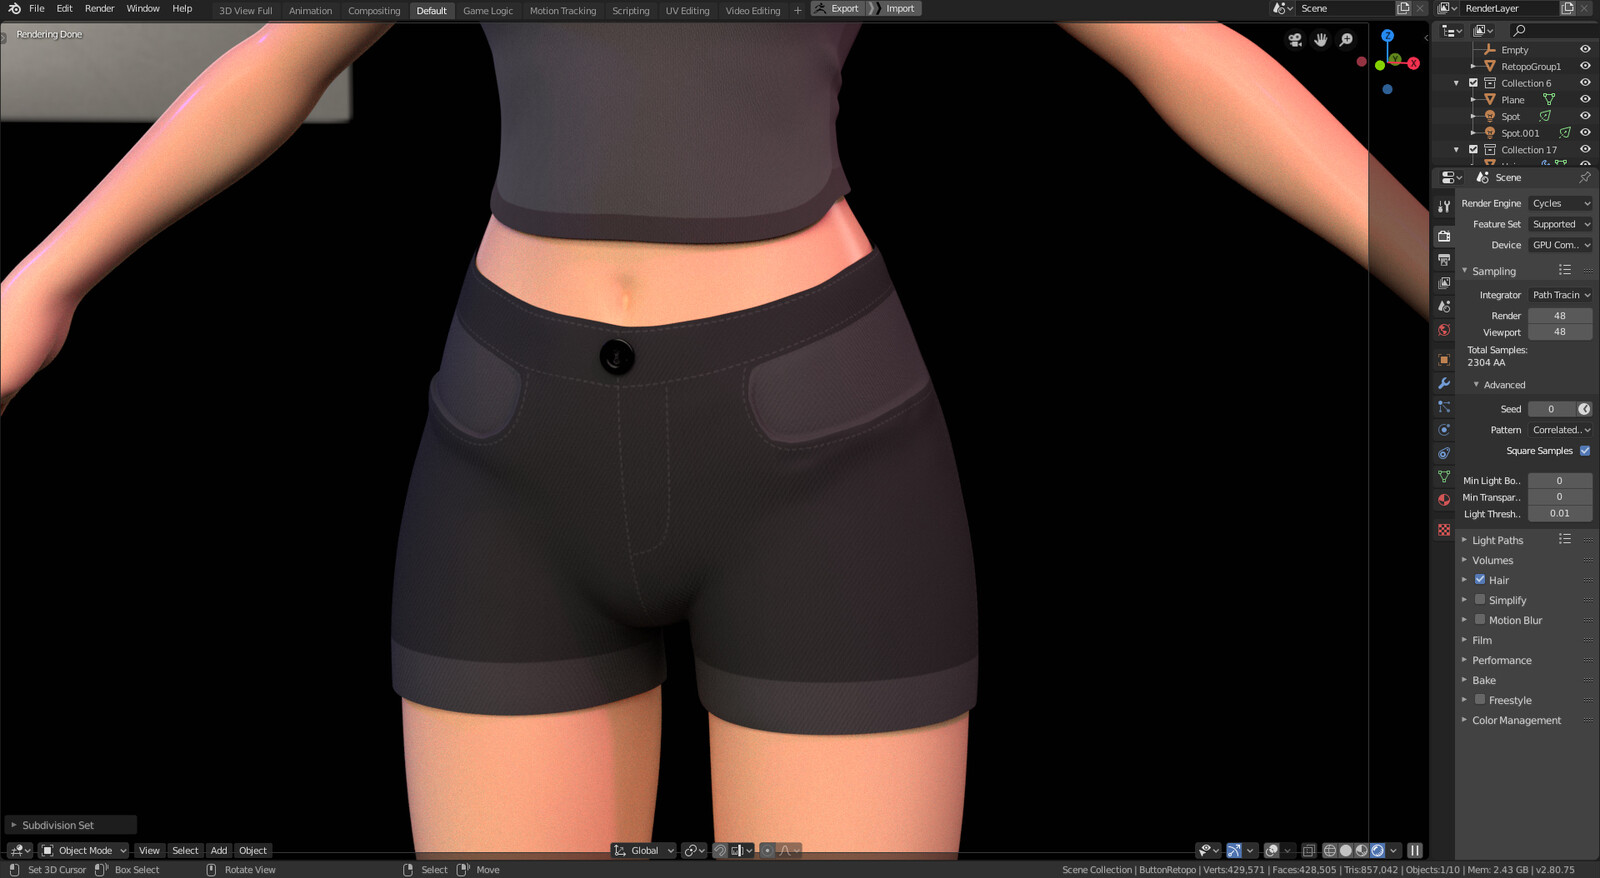Image resolution: width=1600 pixels, height=878 pixels.
Task: Open the Object Constraints tab icon
Action: tap(1444, 453)
